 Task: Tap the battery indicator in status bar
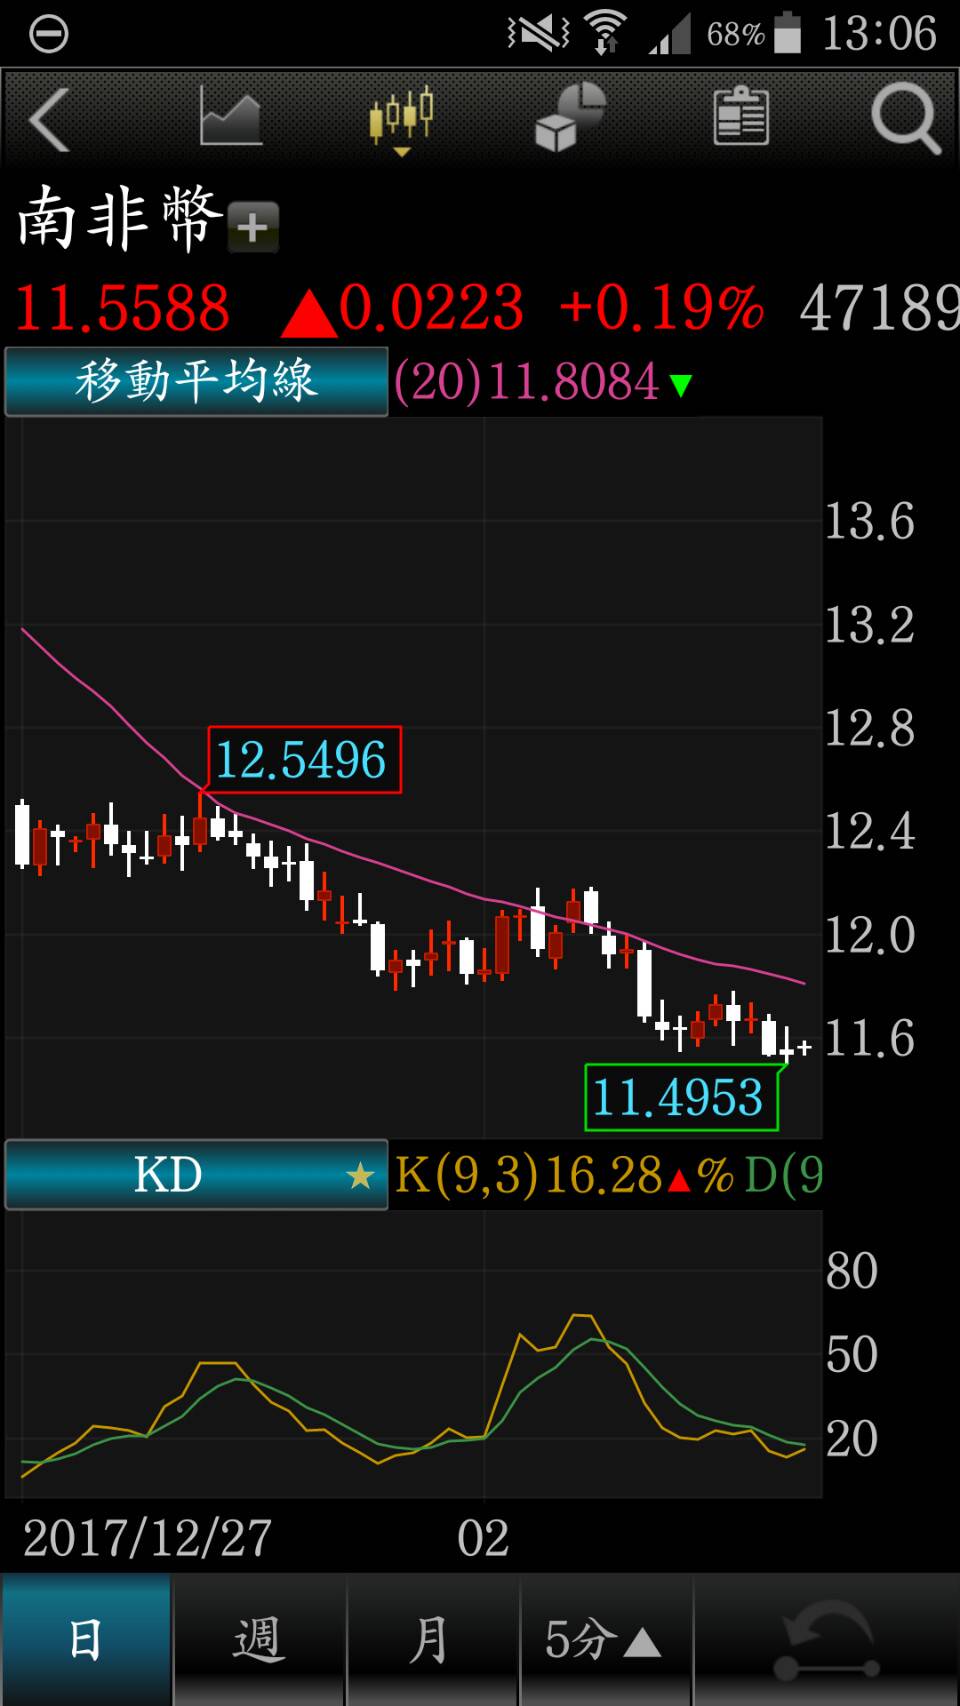pos(788,34)
